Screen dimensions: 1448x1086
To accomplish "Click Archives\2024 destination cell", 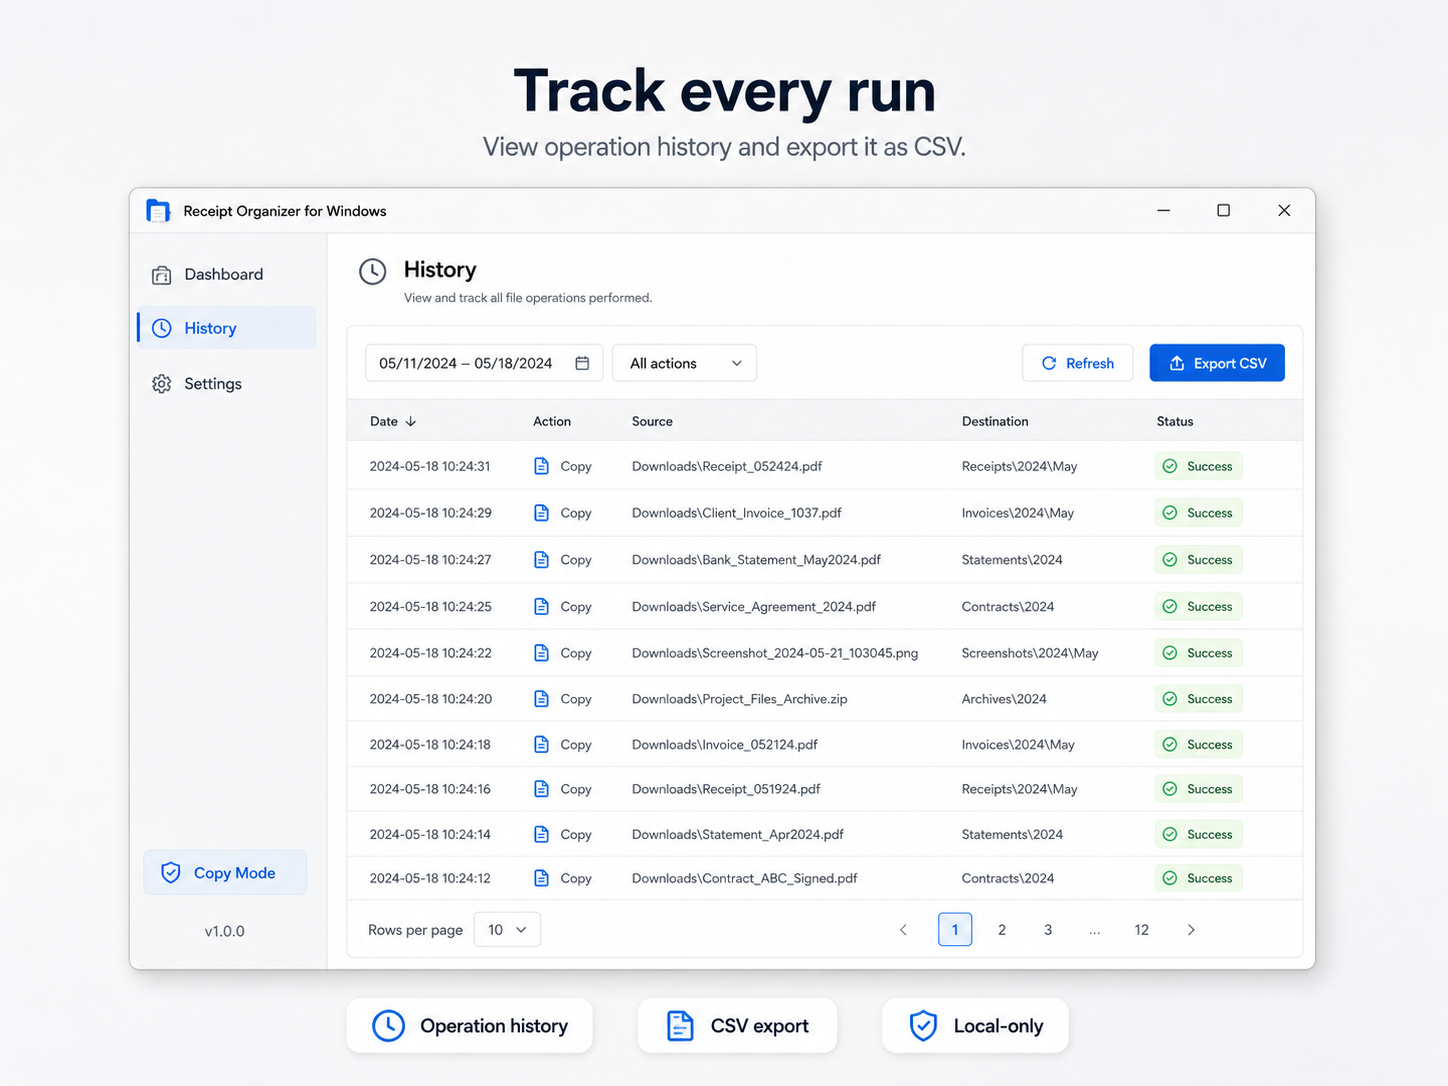I will coord(1004,699).
